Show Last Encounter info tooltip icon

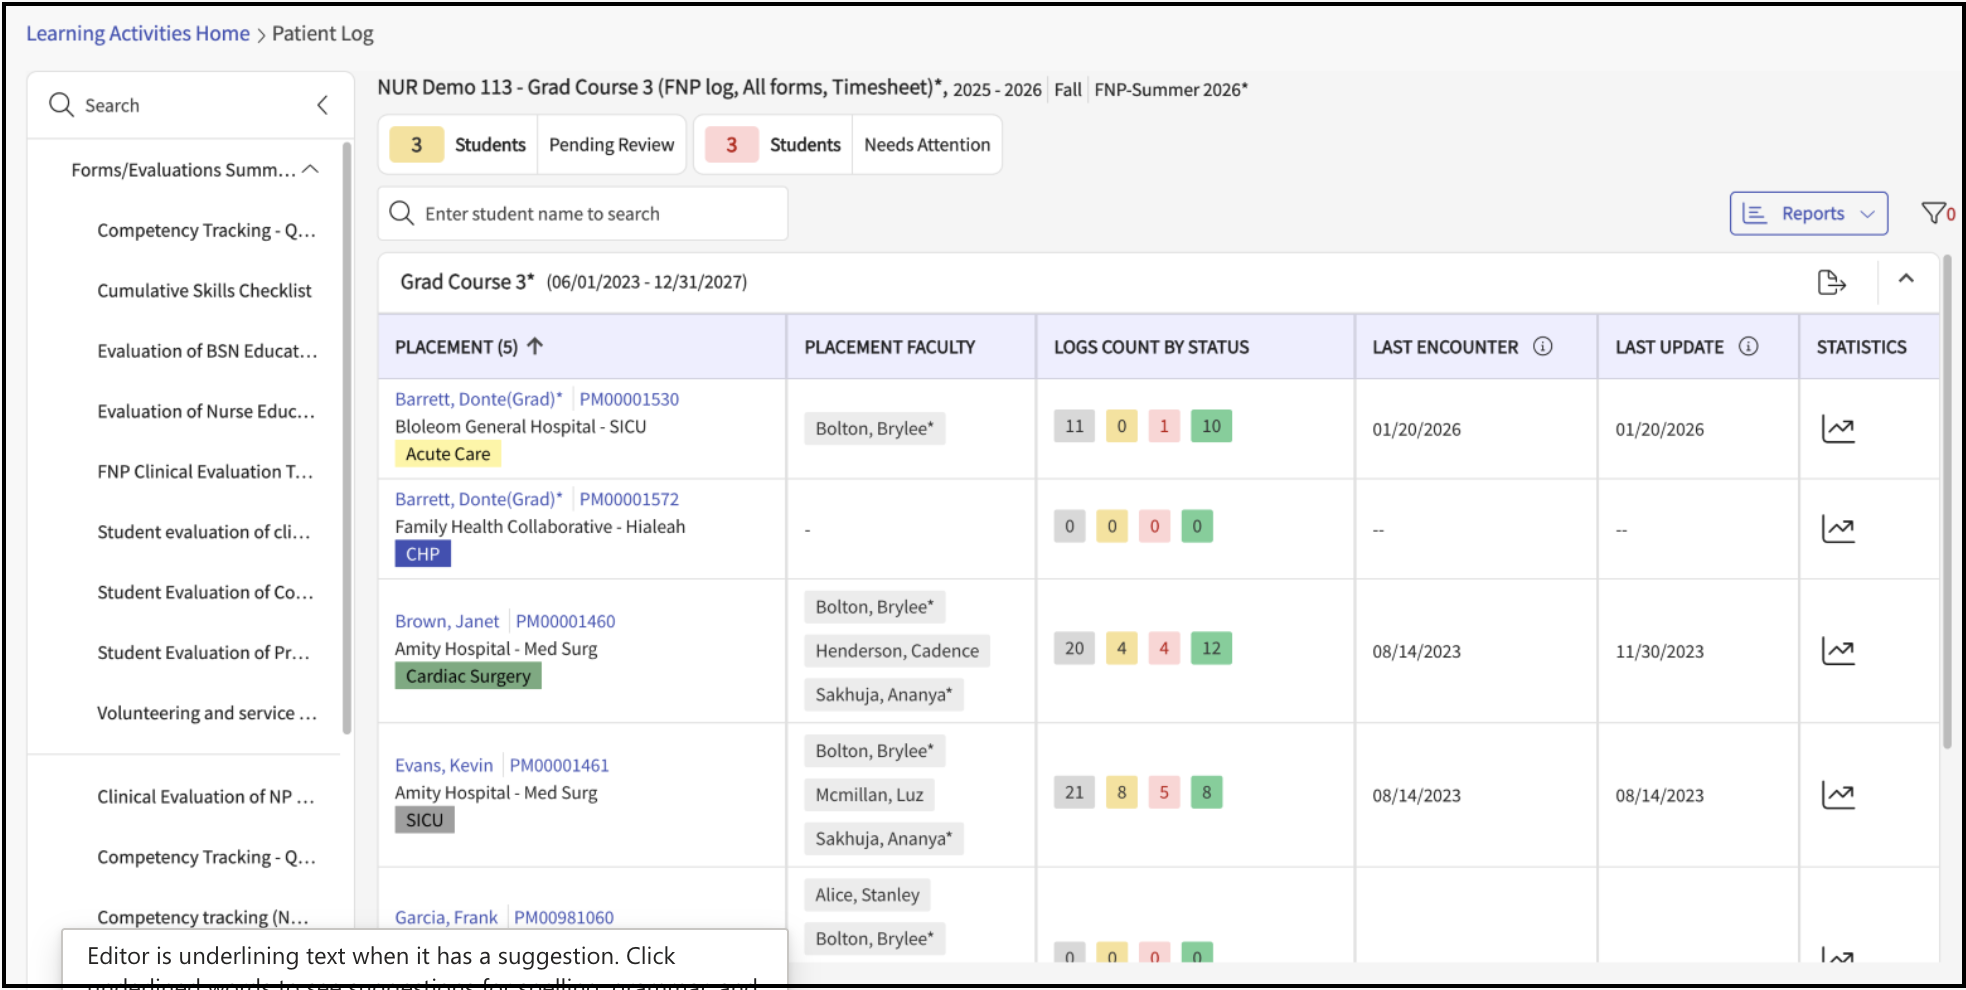pos(1543,347)
